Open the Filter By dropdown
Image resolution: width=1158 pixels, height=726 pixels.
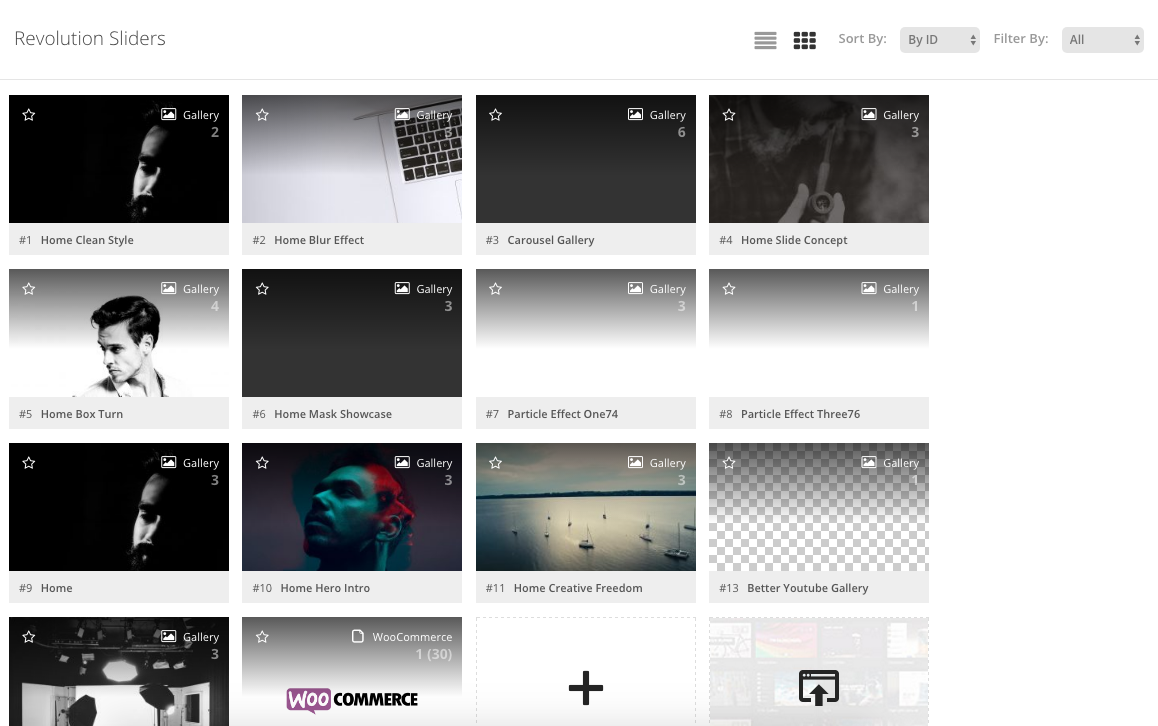click(1102, 40)
